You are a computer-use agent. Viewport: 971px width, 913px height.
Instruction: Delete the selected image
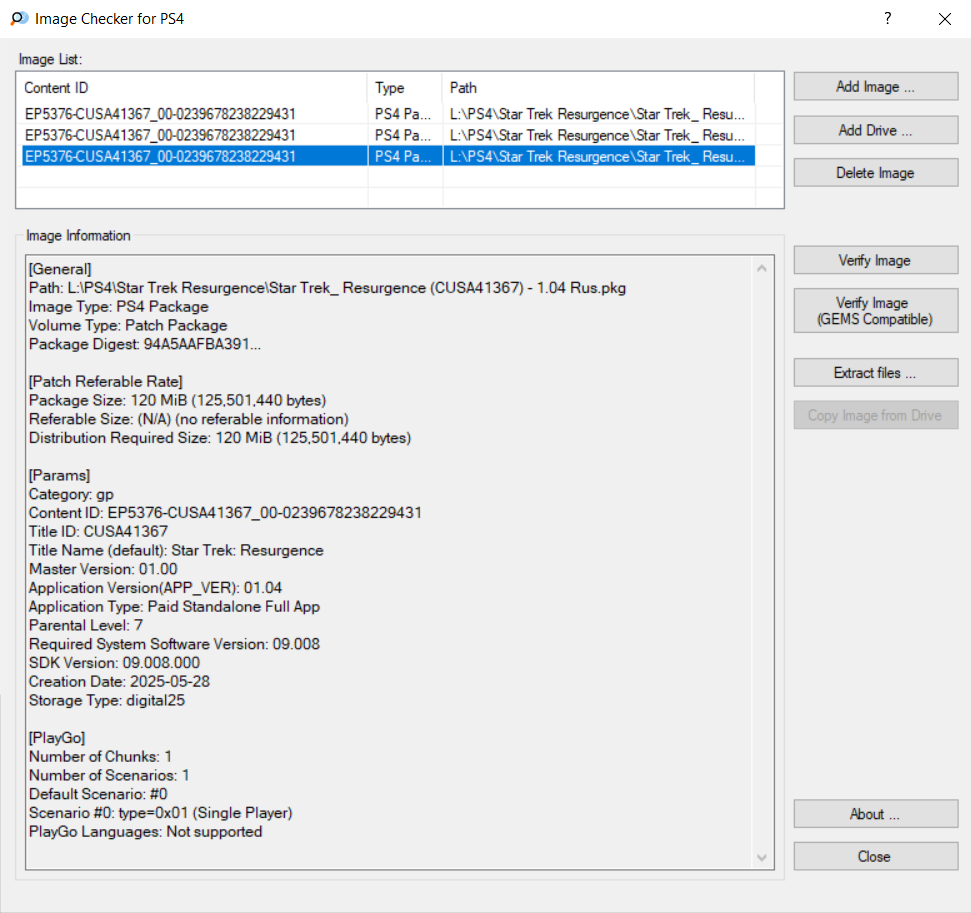point(876,173)
